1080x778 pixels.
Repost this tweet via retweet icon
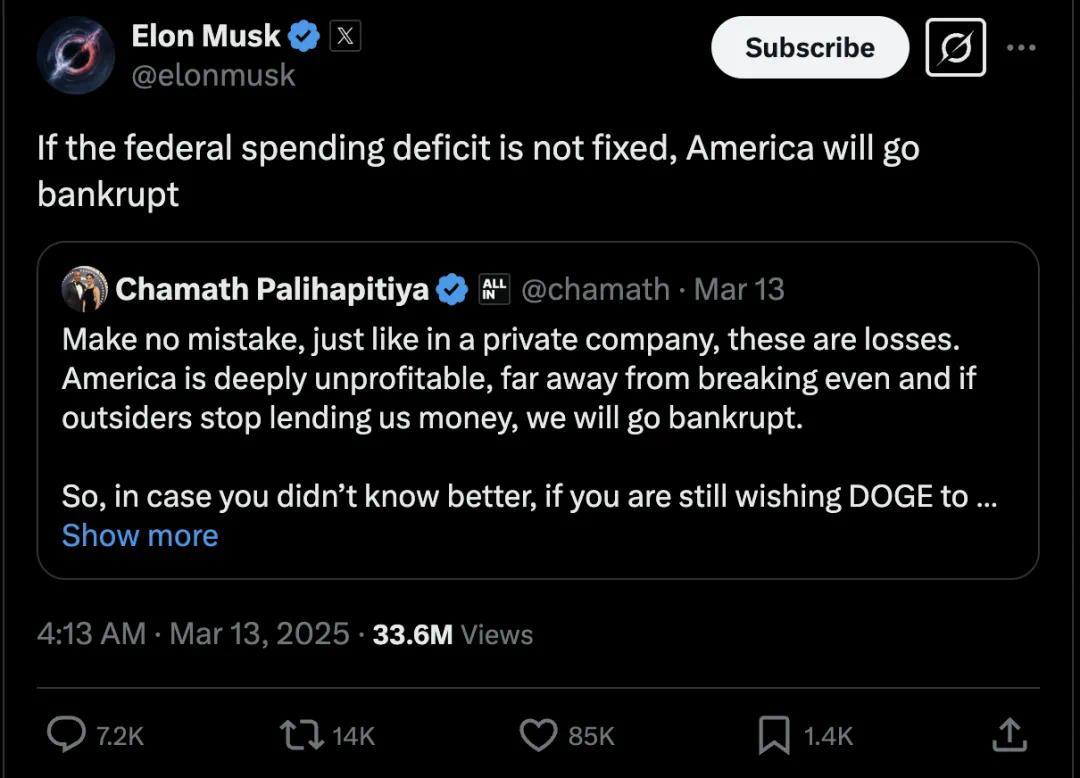(302, 735)
